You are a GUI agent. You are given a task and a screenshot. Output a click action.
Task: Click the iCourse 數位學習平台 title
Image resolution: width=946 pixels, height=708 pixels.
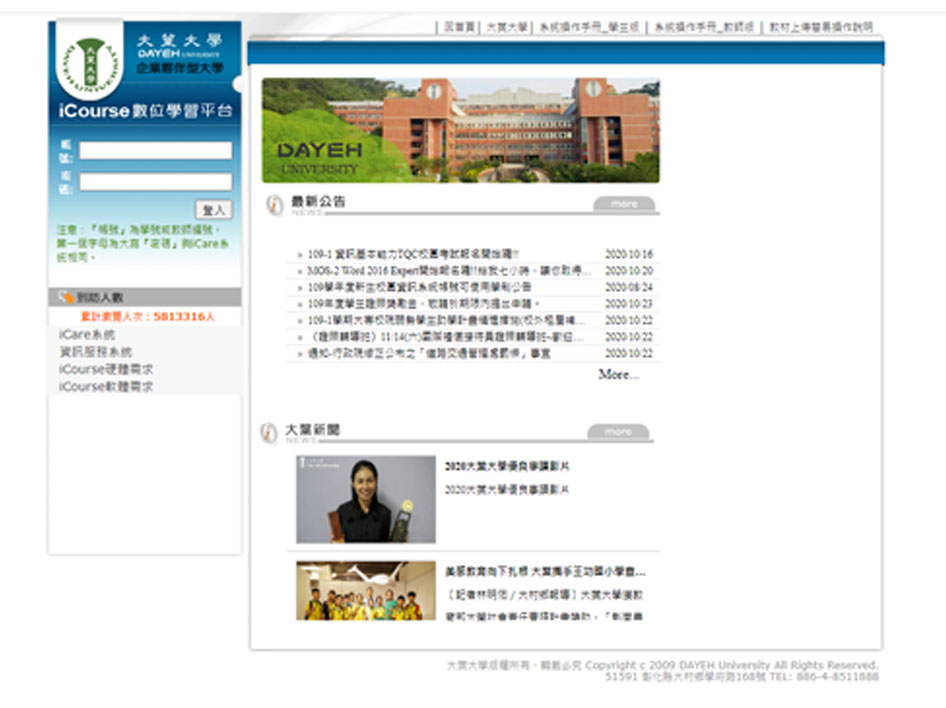[145, 111]
